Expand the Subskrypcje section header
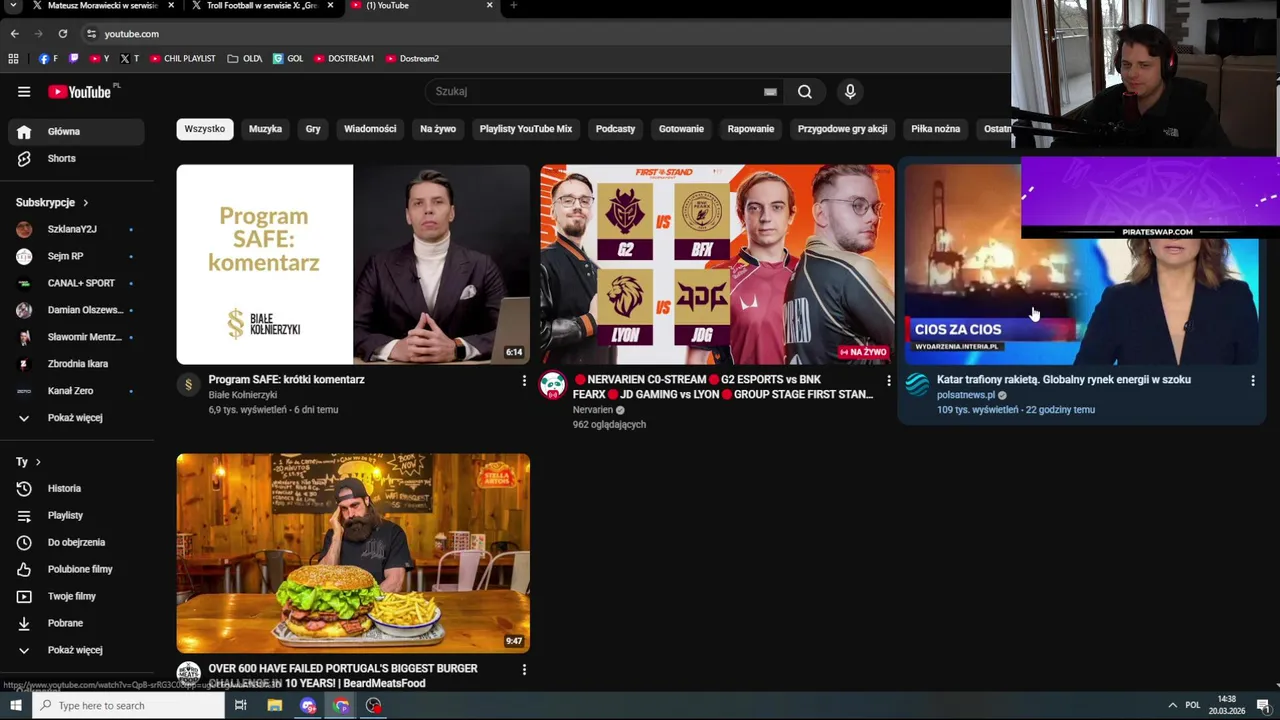 (52, 203)
